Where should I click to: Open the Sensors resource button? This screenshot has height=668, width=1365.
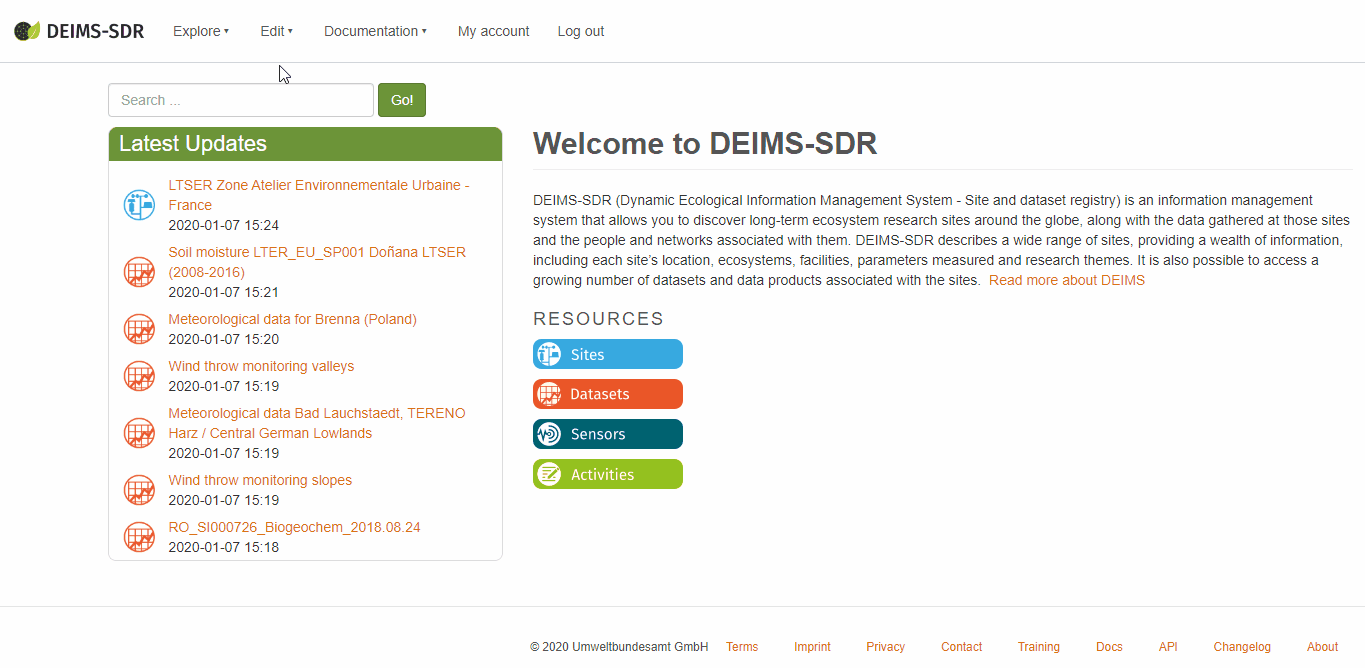point(607,434)
